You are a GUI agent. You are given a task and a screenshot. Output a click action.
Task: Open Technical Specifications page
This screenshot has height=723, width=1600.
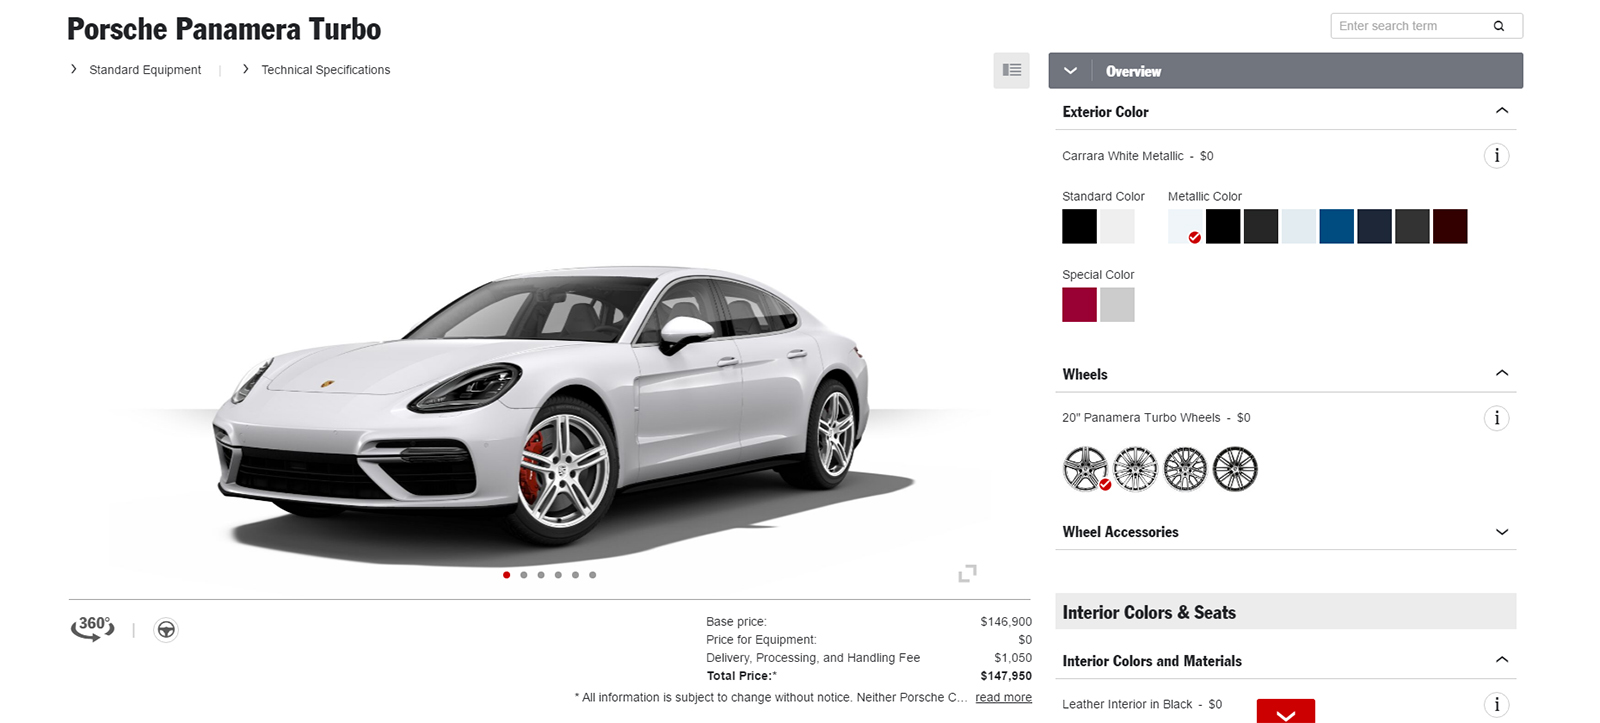coord(325,70)
